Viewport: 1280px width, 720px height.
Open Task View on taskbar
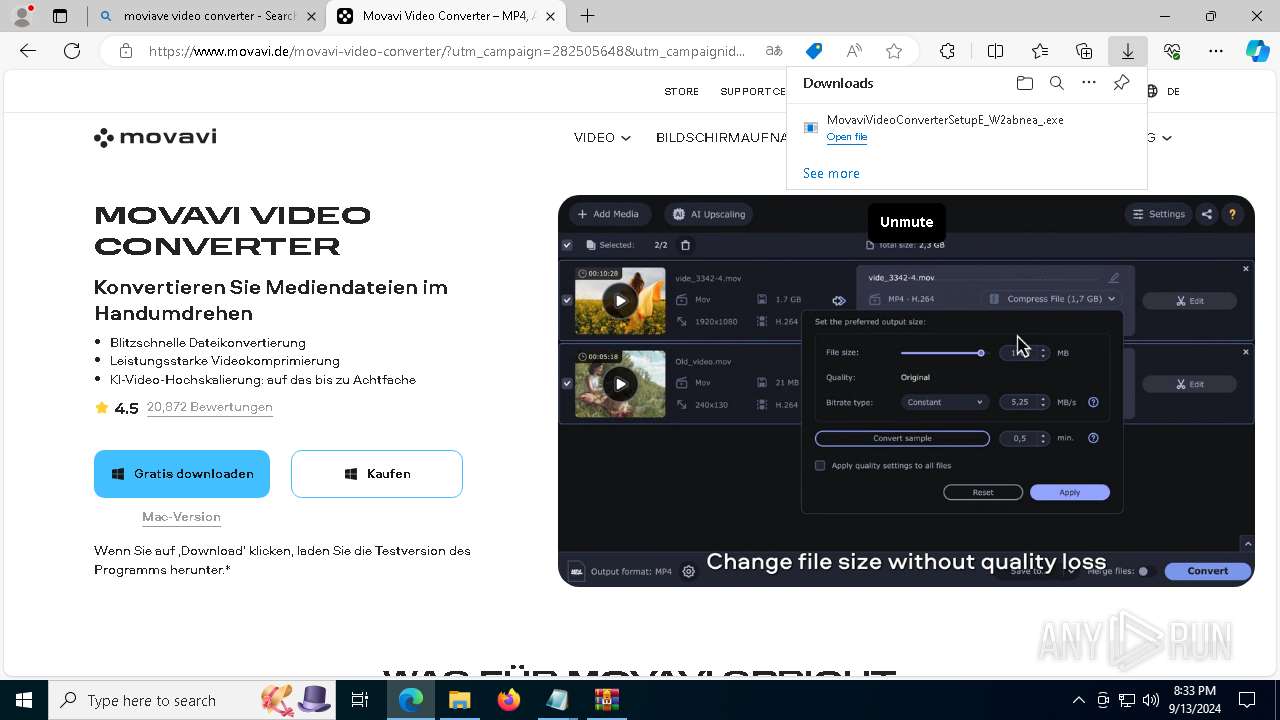pyautogui.click(x=360, y=700)
